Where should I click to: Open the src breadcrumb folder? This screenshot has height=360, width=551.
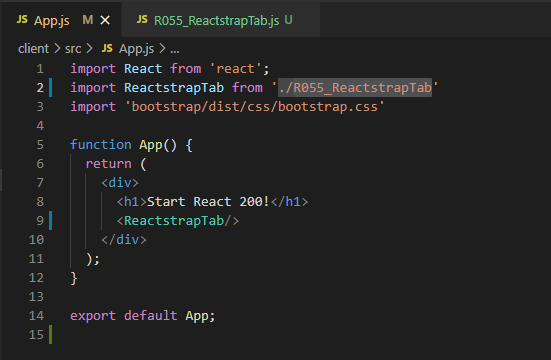(73, 49)
